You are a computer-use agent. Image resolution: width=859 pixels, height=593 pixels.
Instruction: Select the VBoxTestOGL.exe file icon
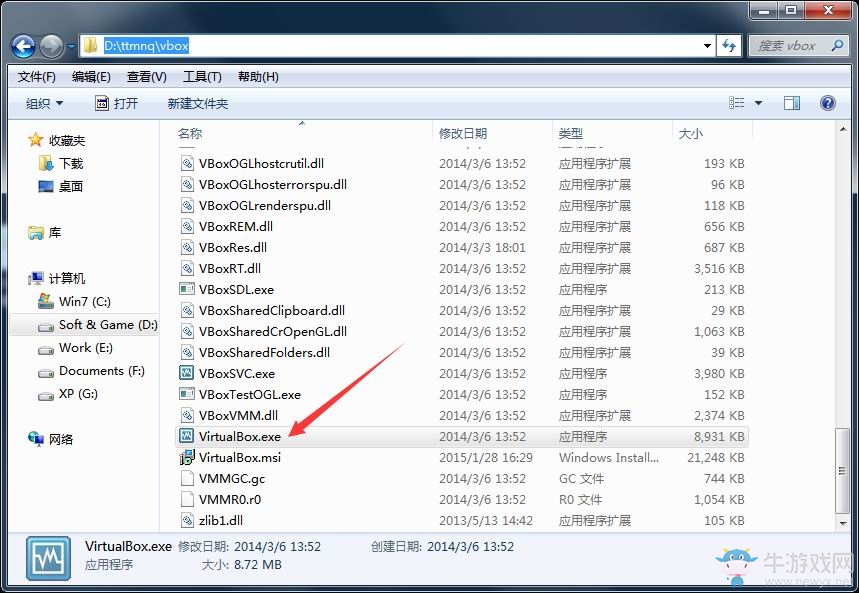pos(187,394)
